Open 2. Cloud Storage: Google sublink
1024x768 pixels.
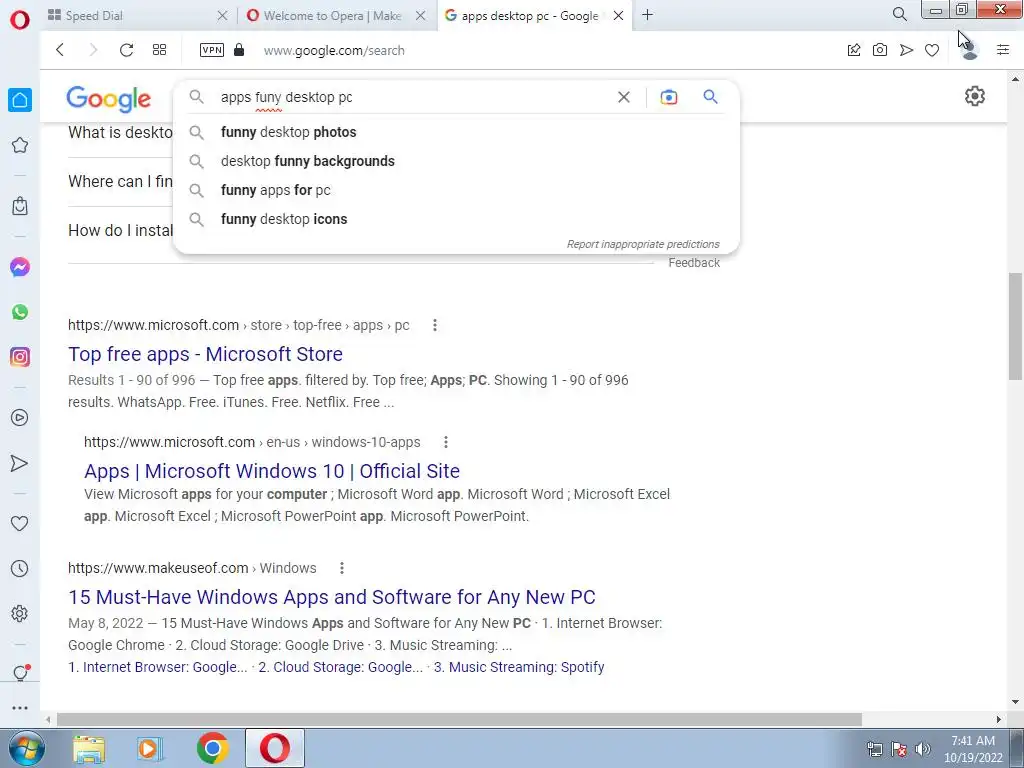tap(340, 667)
